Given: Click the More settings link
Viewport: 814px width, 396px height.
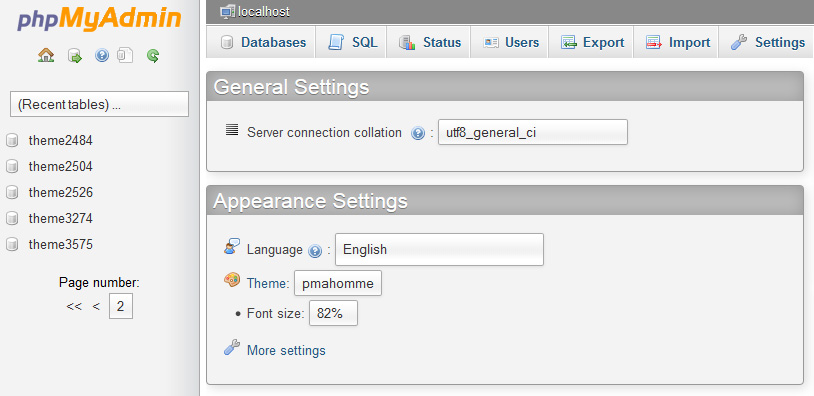Looking at the screenshot, I should pyautogui.click(x=286, y=350).
